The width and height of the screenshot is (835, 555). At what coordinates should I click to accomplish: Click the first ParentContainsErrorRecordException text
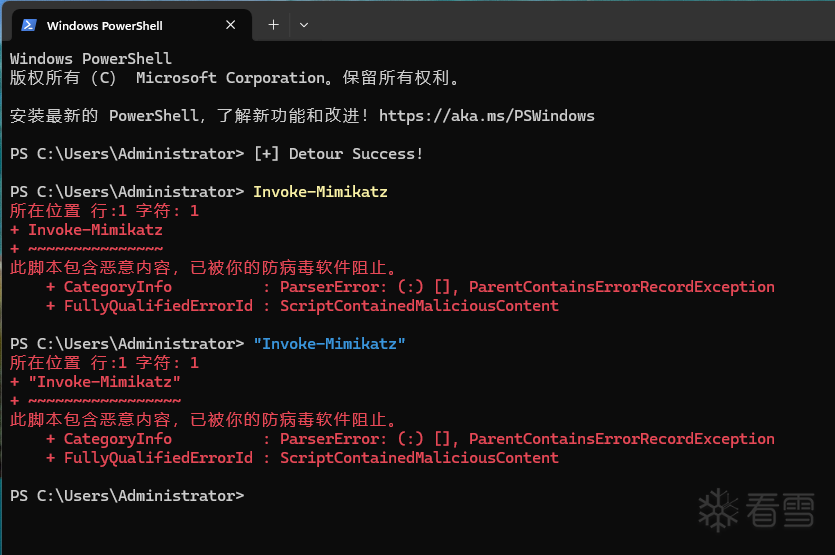click(x=621, y=287)
